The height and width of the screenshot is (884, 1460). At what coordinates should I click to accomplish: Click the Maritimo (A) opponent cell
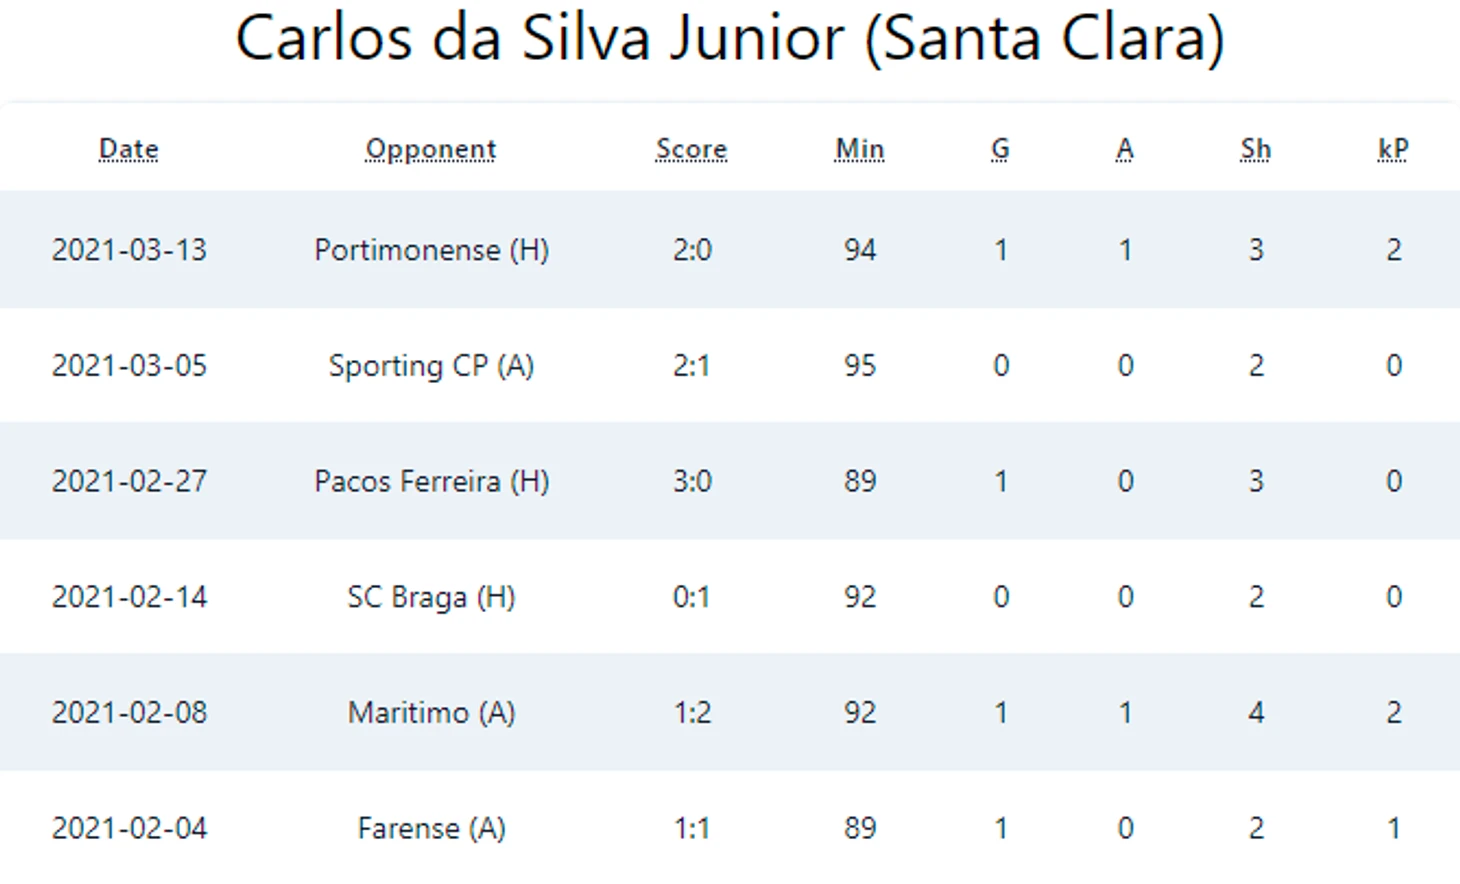coord(432,713)
